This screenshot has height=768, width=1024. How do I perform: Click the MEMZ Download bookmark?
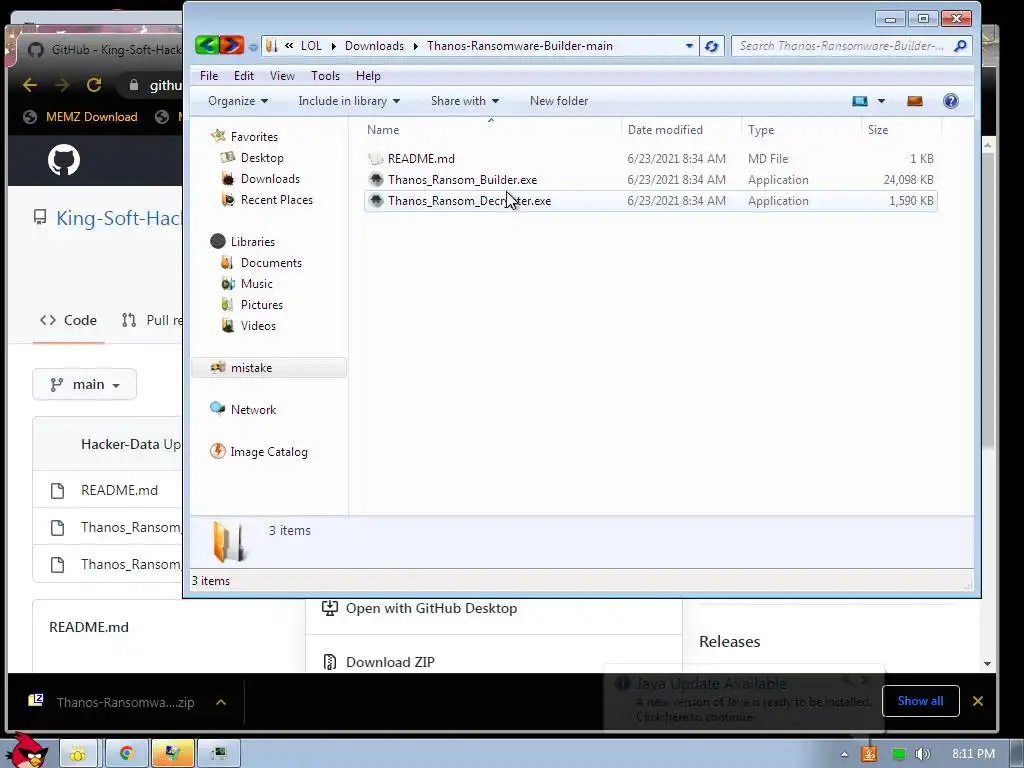pyautogui.click(x=81, y=117)
